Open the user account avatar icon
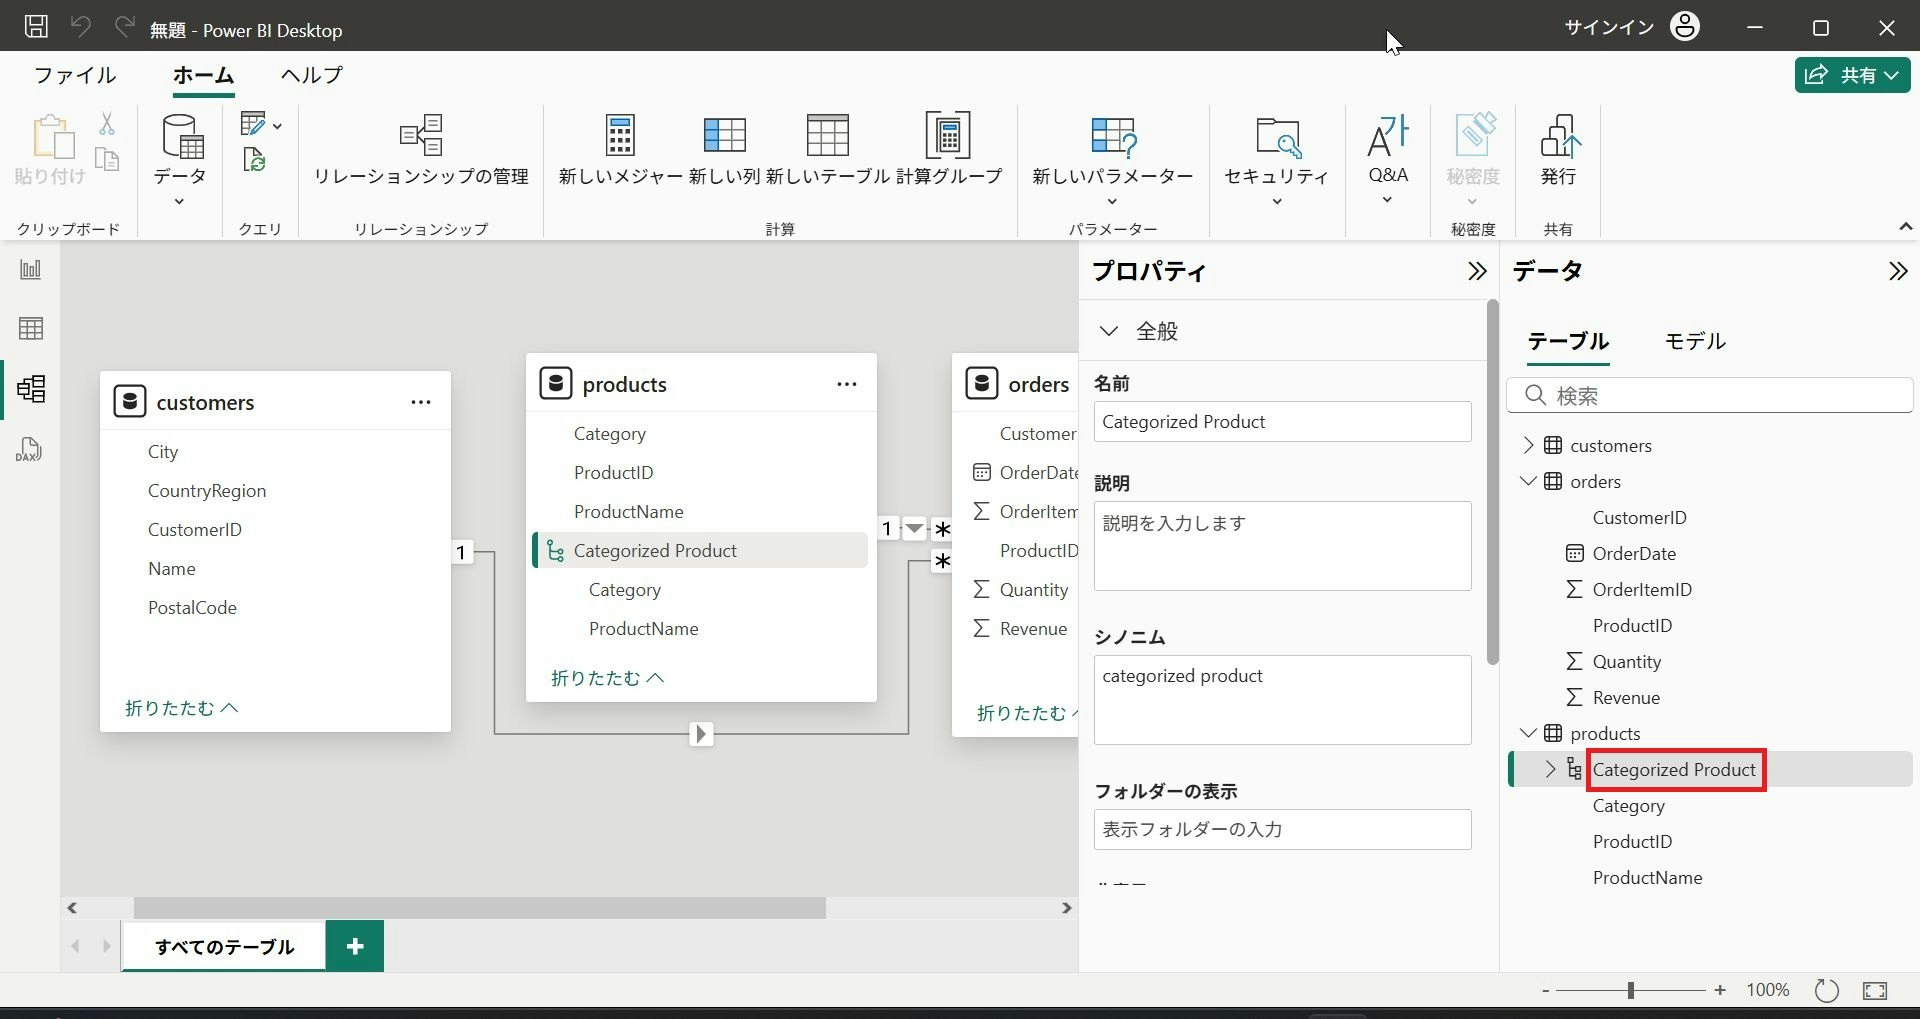Screen dimensions: 1920x1019 (1685, 27)
